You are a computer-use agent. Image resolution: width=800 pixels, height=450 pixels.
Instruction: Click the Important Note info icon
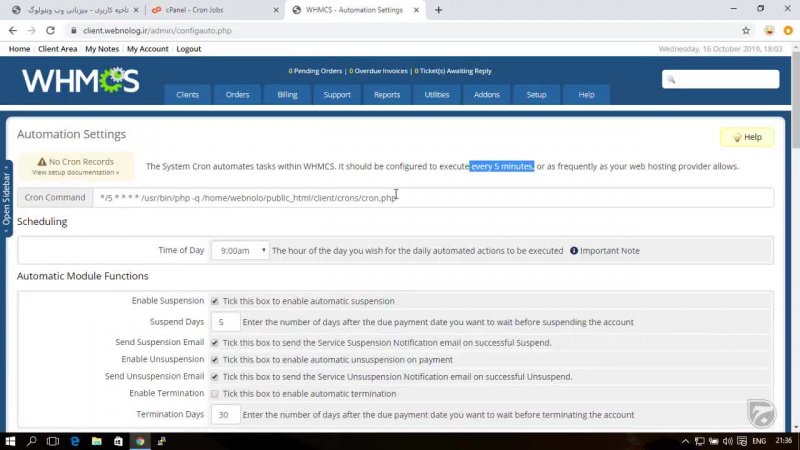[574, 251]
